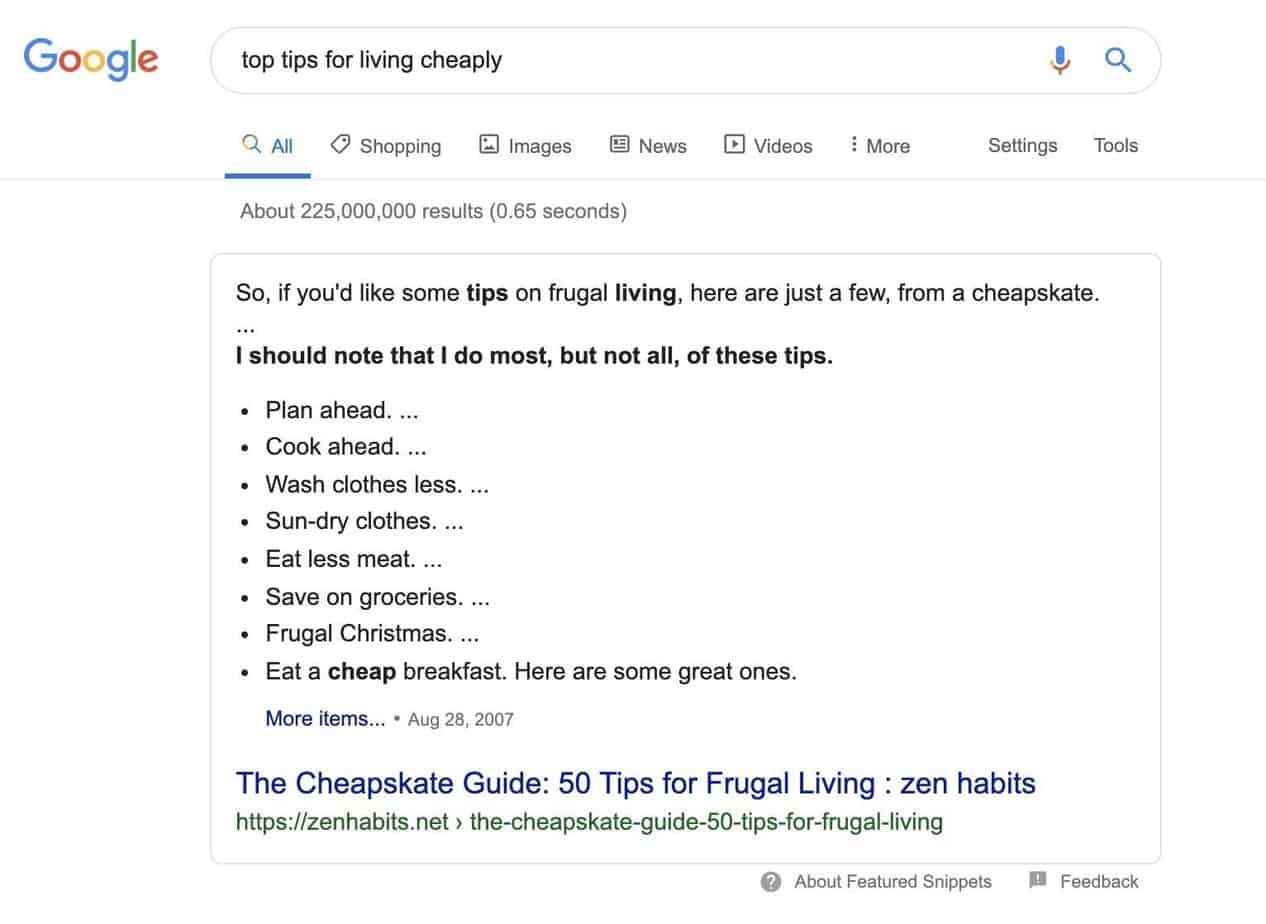Viewport: 1266px width, 924px height.
Task: Click the Google logo
Action: coord(91,59)
